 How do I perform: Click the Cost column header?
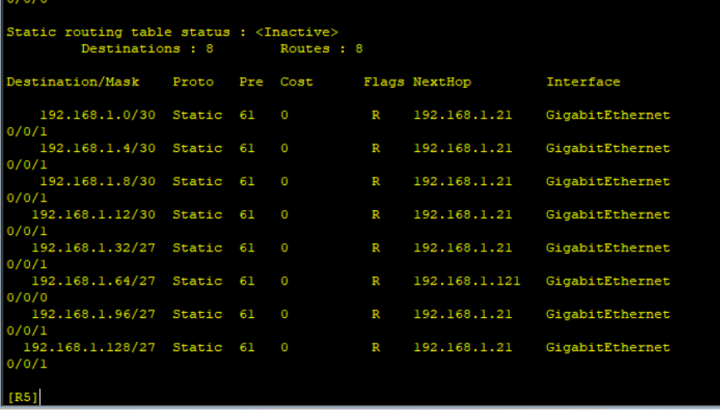[x=297, y=82]
